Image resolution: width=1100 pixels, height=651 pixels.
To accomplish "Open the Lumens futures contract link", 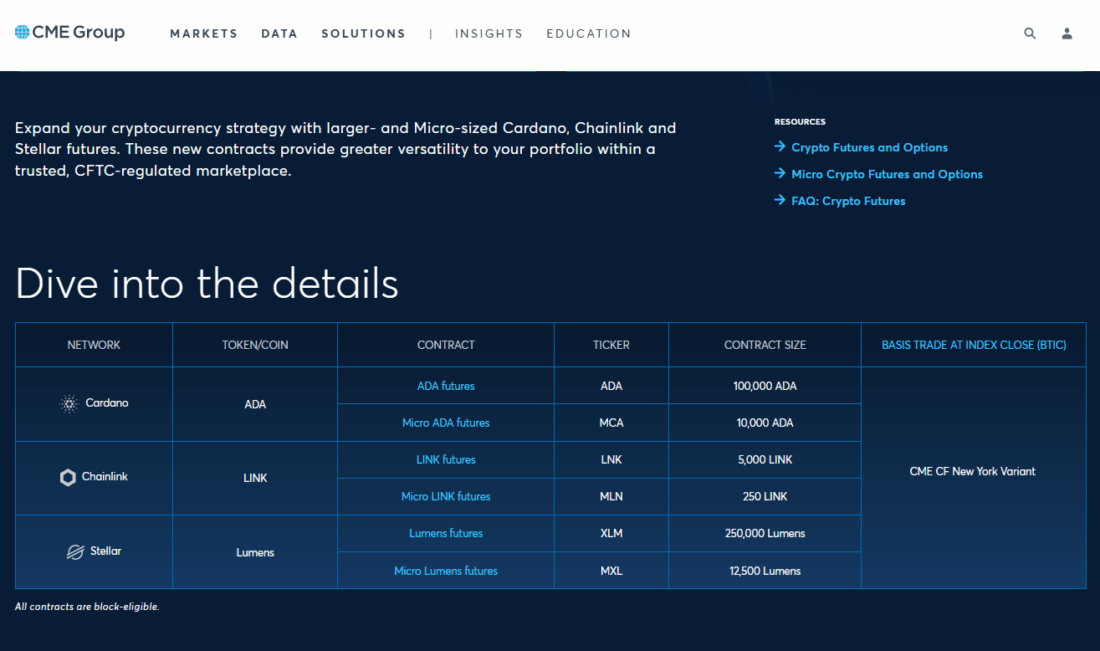I will [x=445, y=533].
